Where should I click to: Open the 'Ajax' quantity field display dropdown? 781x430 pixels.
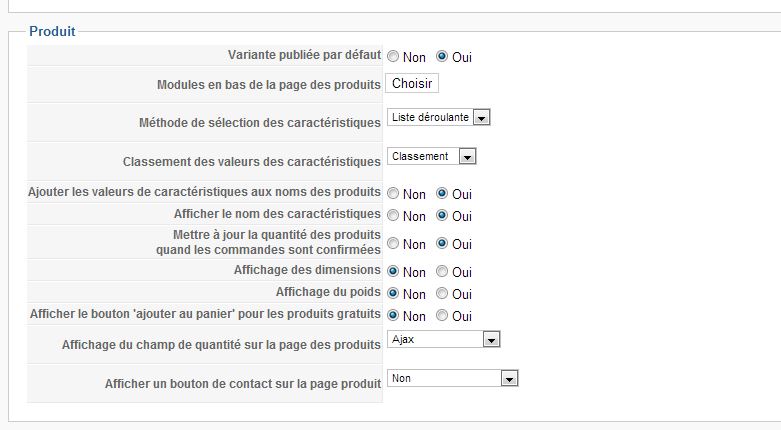pos(444,340)
